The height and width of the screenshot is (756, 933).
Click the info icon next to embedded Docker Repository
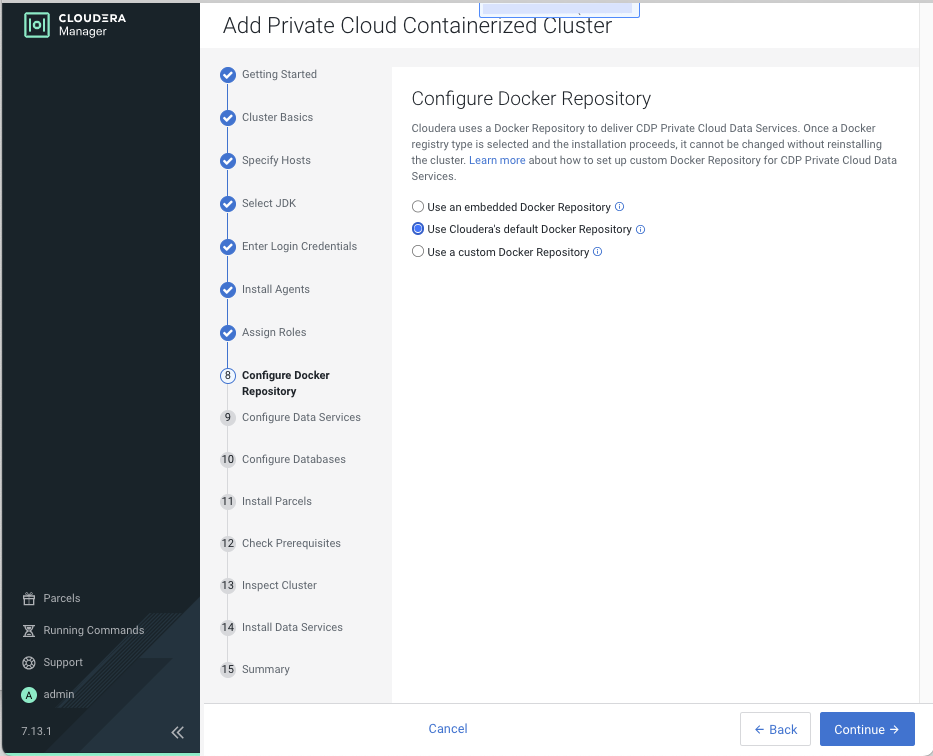[619, 206]
